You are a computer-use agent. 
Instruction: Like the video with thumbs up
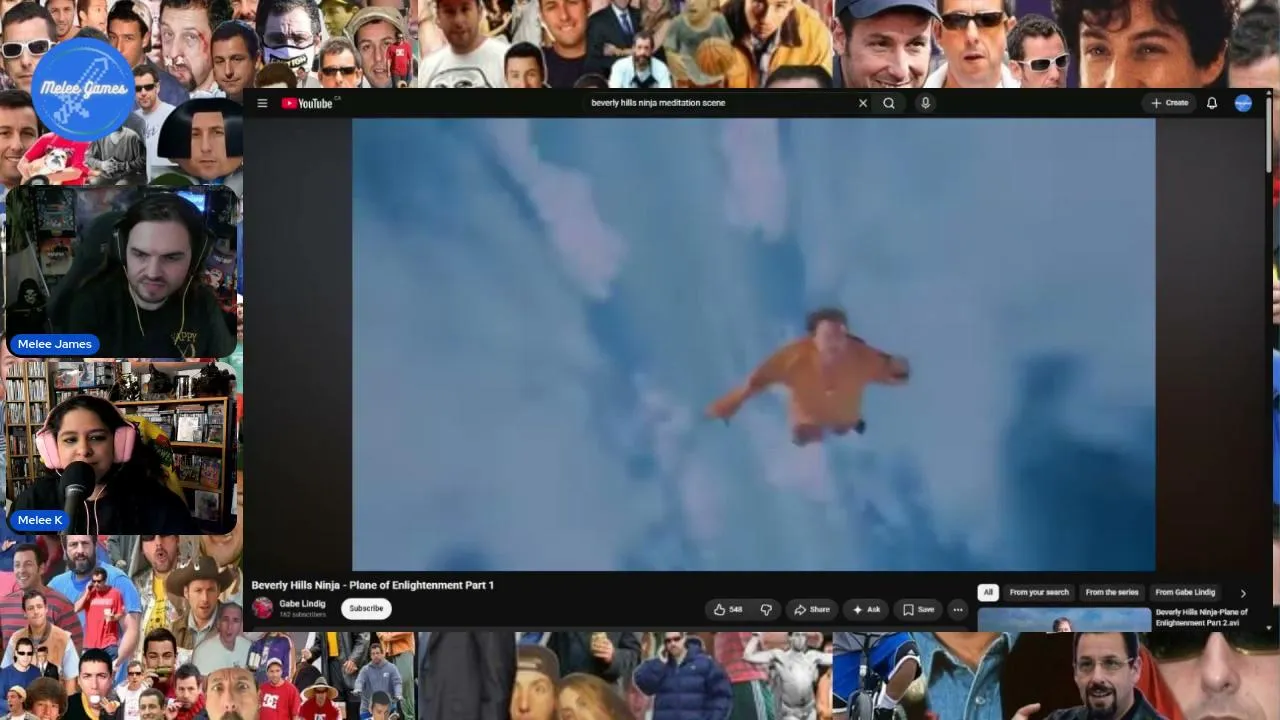click(728, 609)
